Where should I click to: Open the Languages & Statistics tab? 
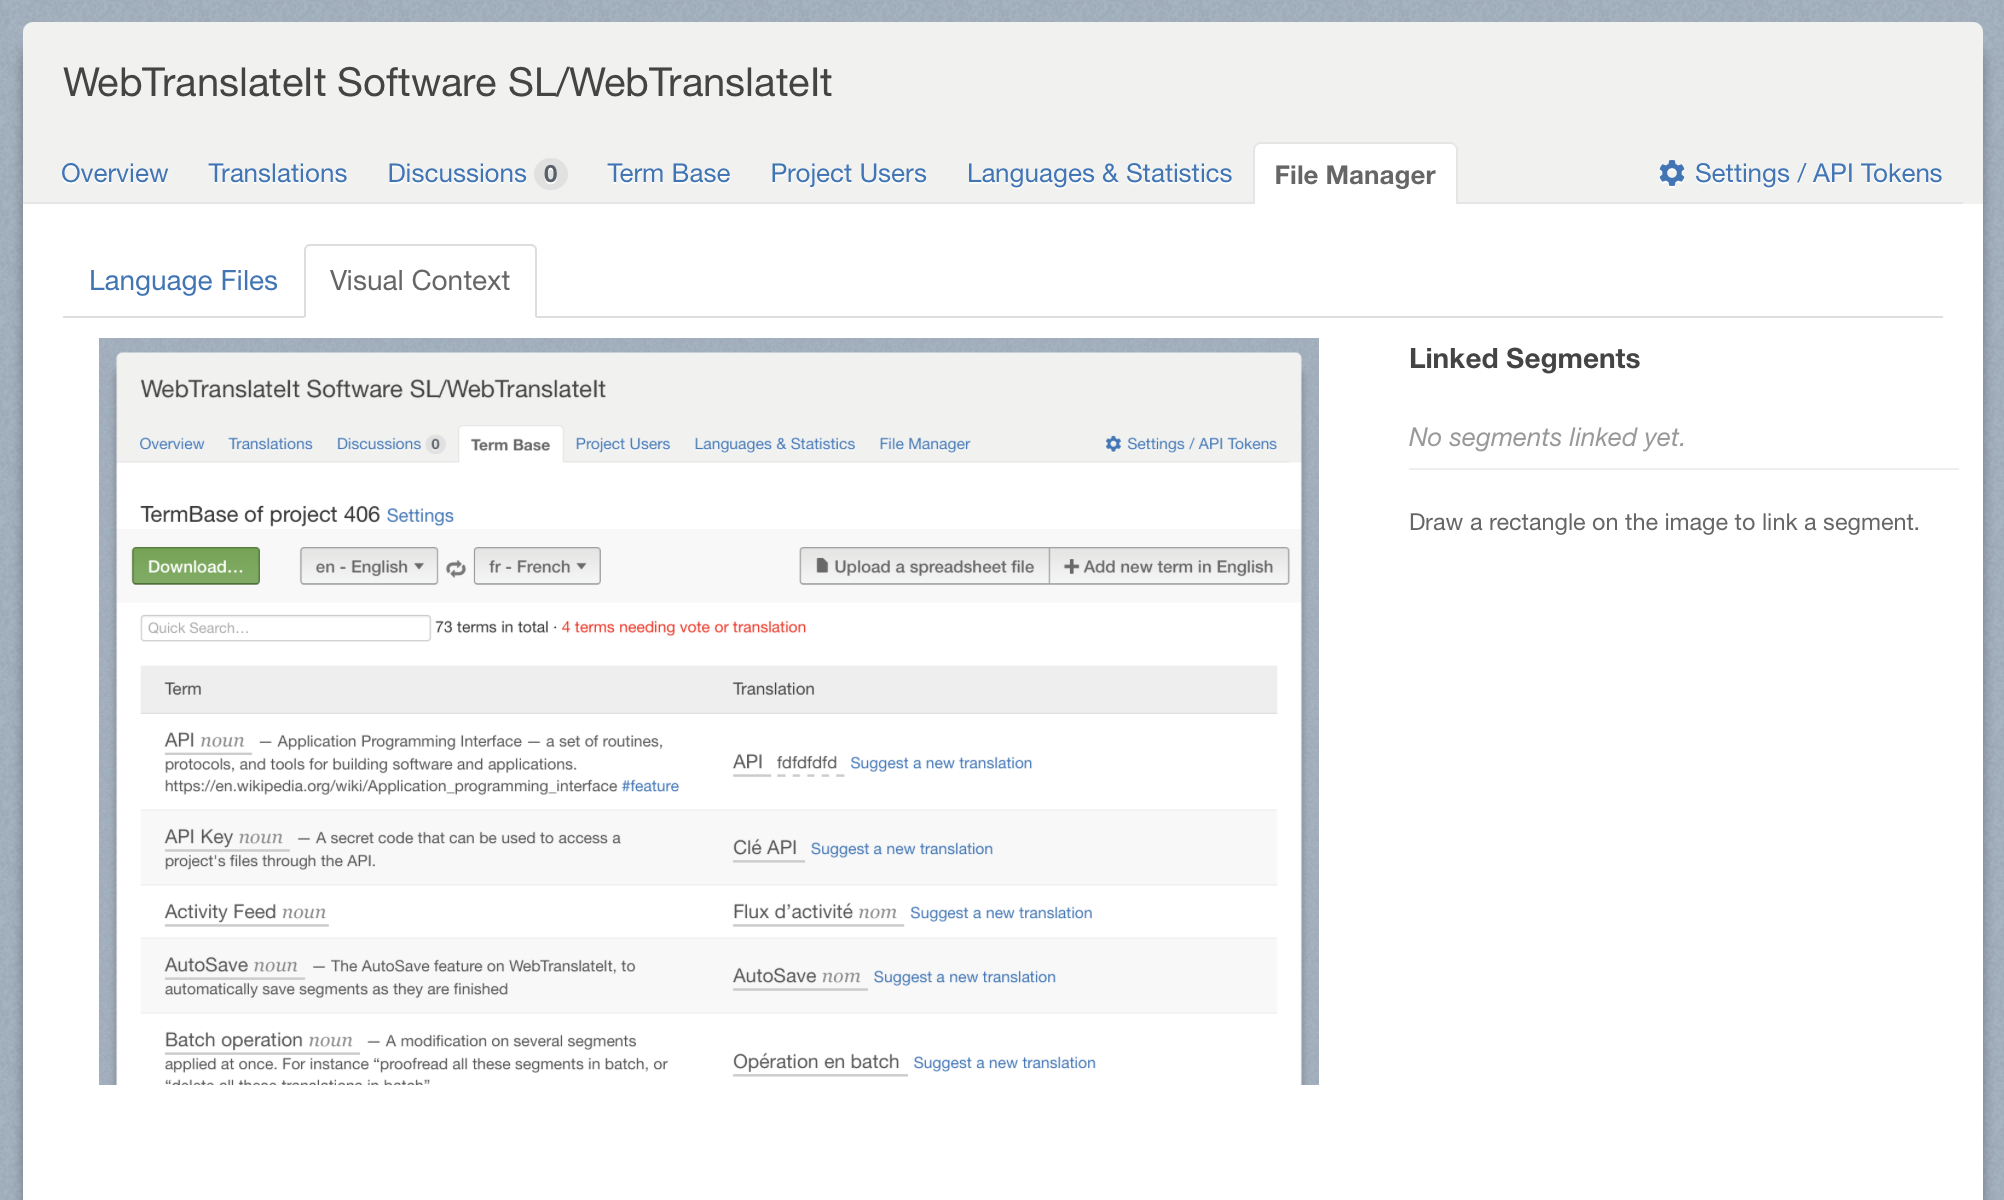tap(1099, 173)
